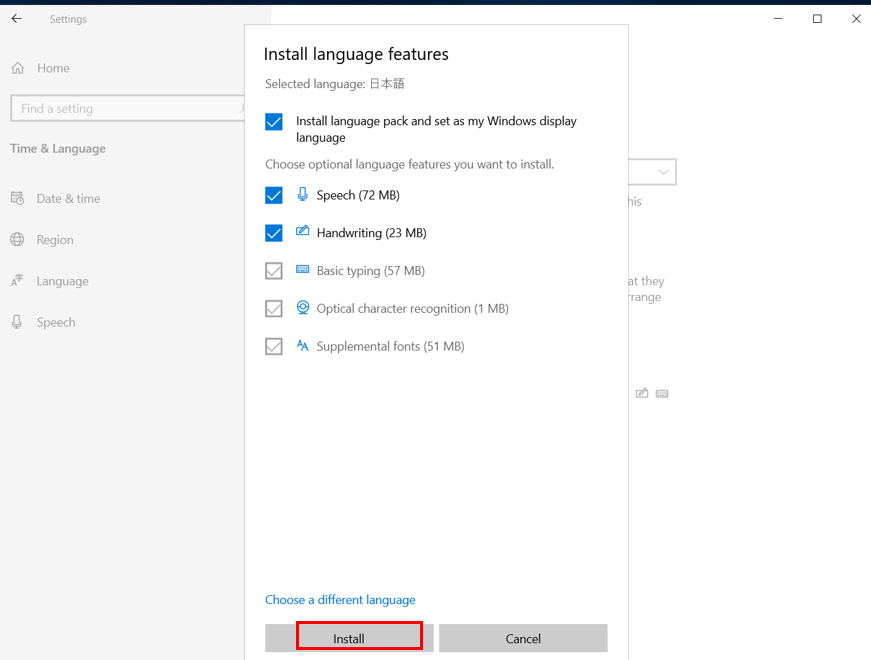
Task: Click the Install language features heading
Action: [x=356, y=54]
